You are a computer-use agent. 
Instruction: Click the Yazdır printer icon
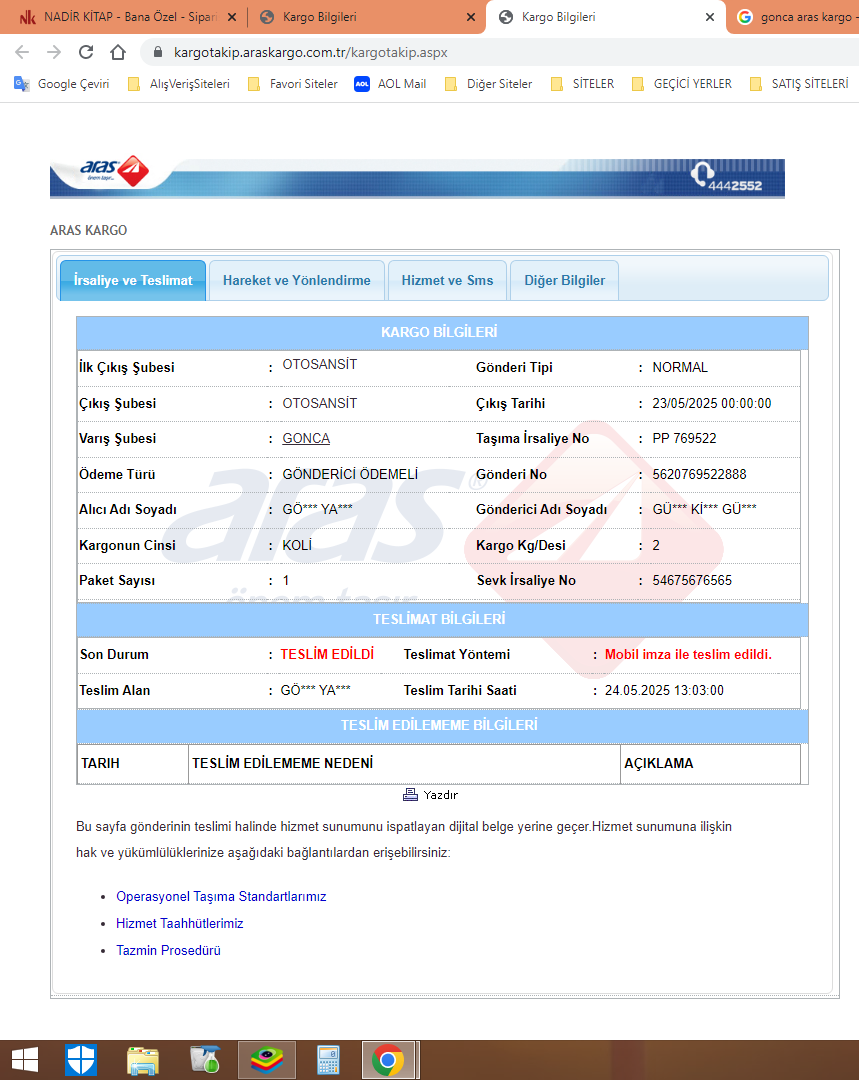coord(410,795)
